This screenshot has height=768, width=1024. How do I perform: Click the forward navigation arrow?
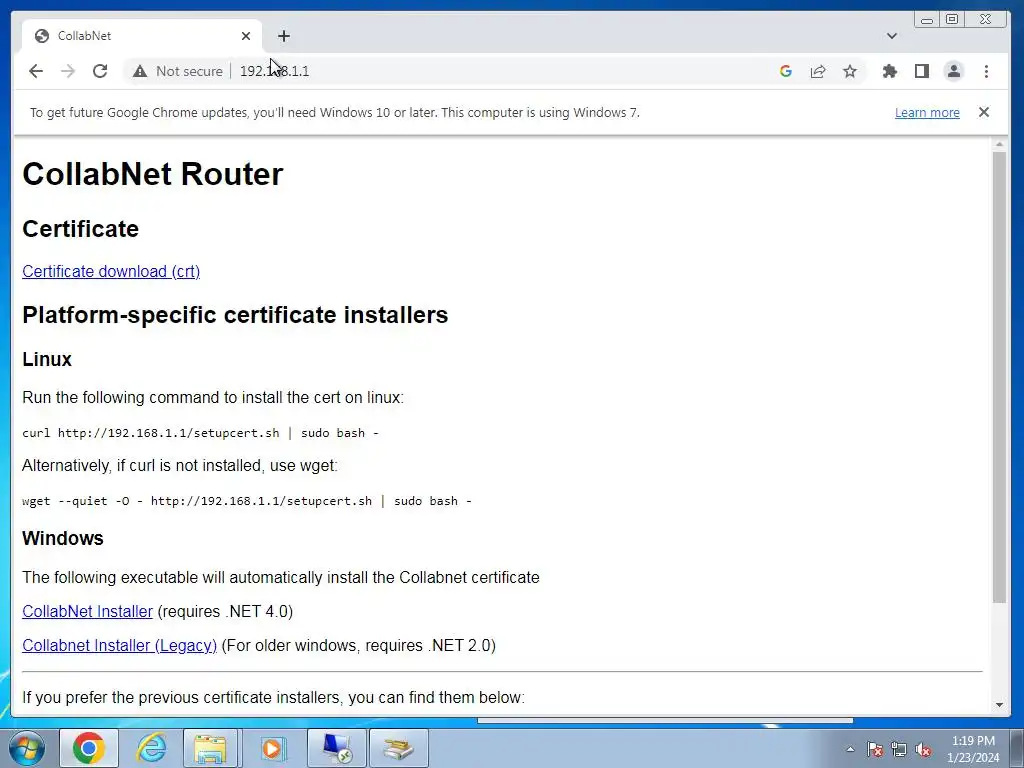[x=68, y=71]
